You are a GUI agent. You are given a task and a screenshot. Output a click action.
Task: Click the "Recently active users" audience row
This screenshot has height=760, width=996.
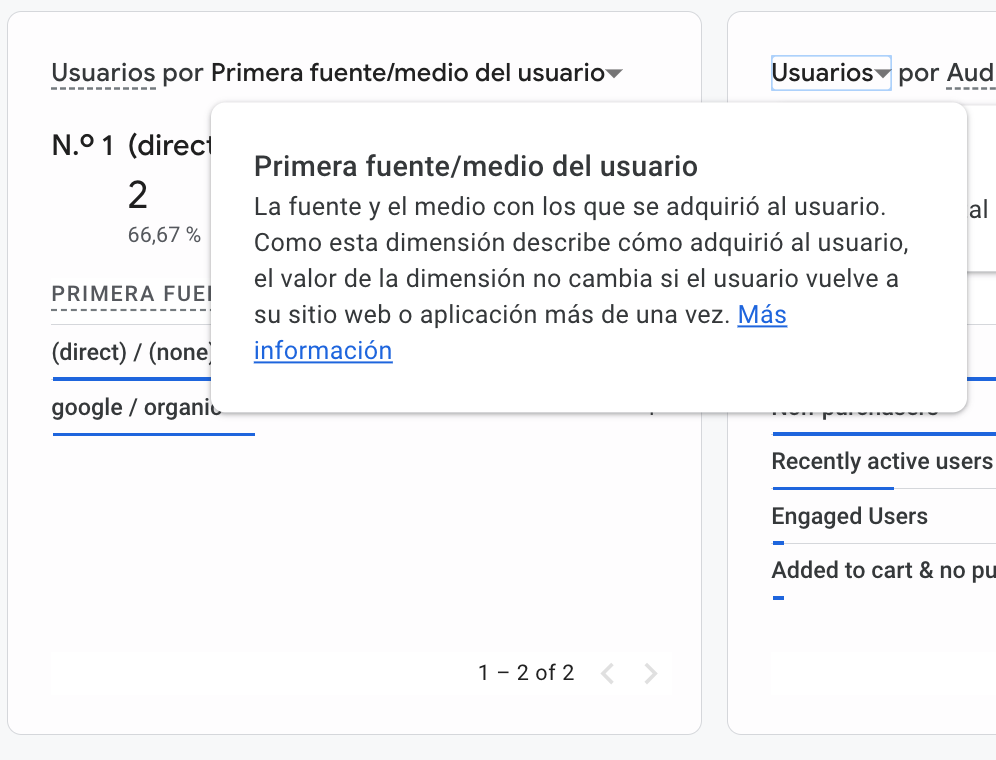(x=881, y=461)
